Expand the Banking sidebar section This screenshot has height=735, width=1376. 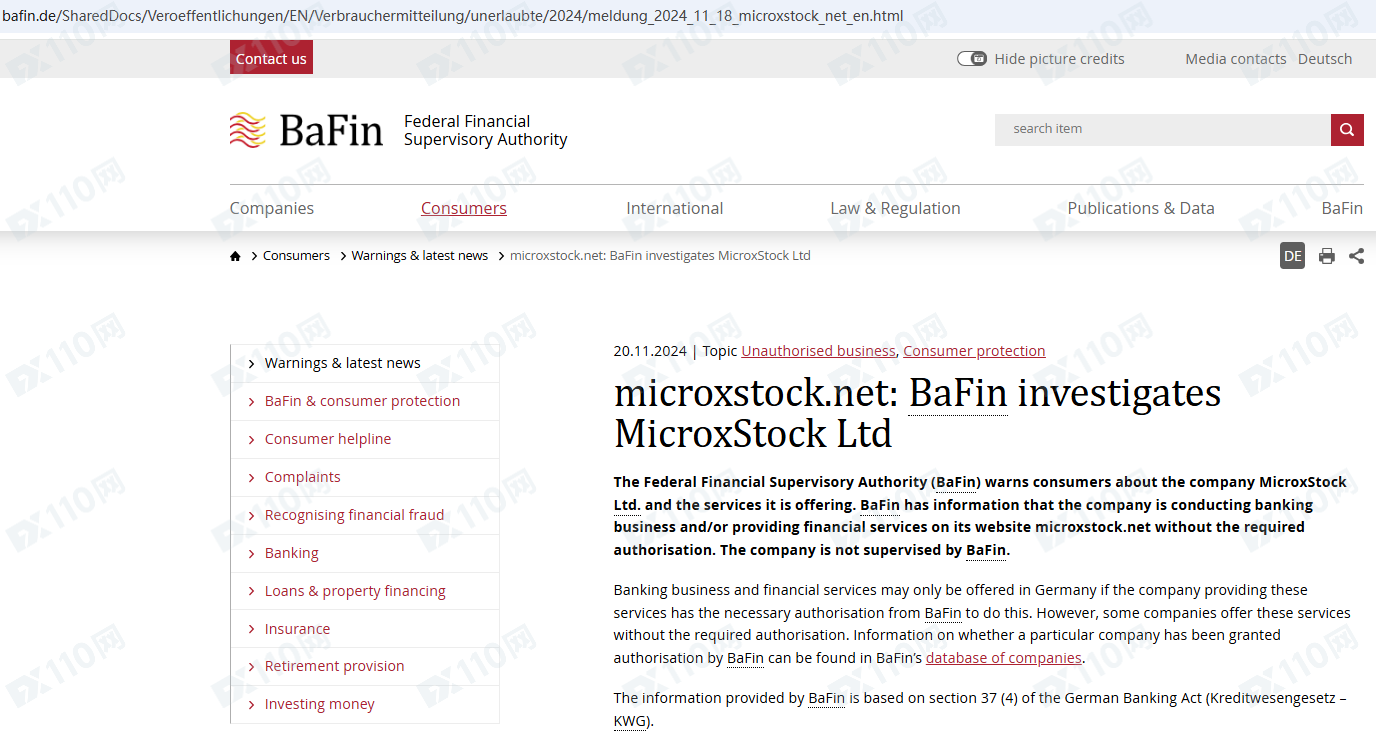point(291,553)
